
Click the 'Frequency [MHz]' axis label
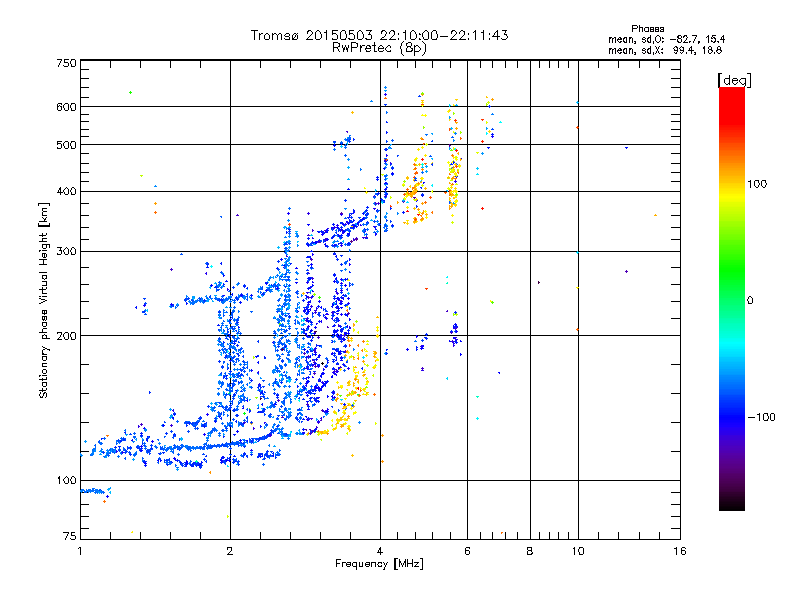tap(379, 564)
